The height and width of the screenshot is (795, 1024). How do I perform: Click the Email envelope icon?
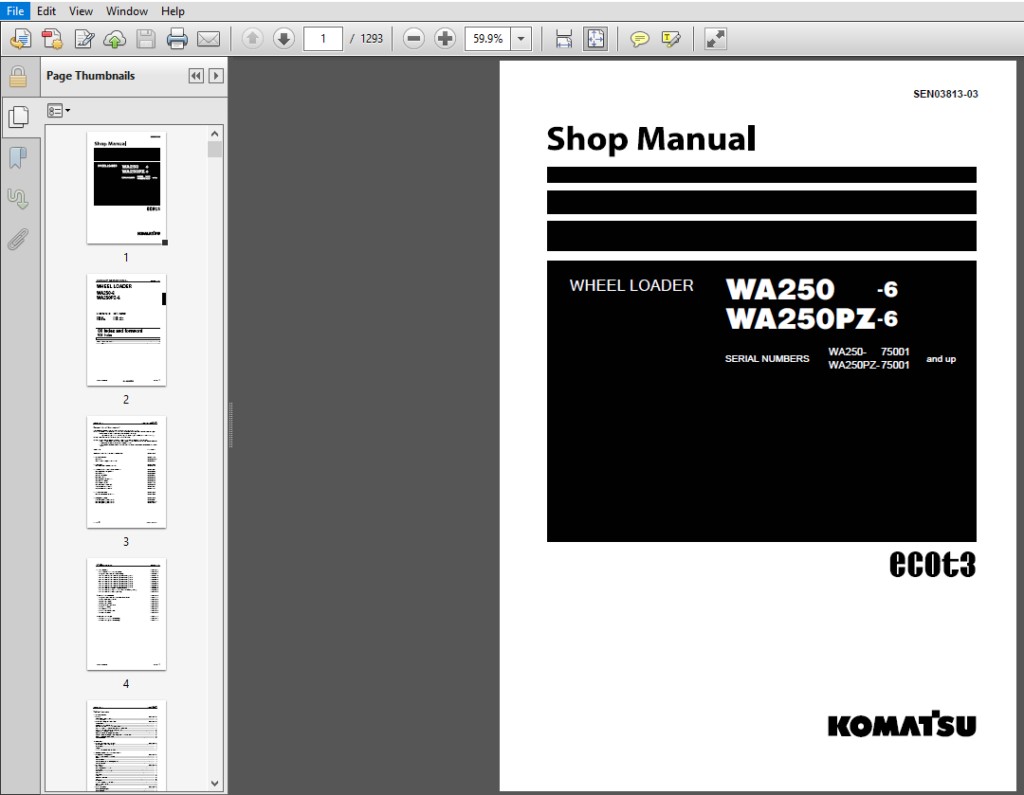pos(208,39)
